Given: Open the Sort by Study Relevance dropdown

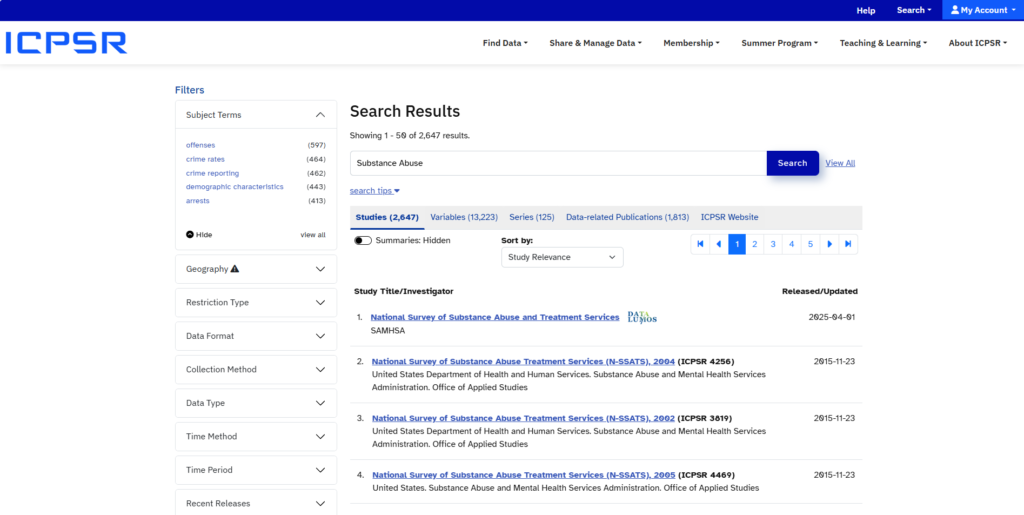Looking at the screenshot, I should tap(561, 257).
